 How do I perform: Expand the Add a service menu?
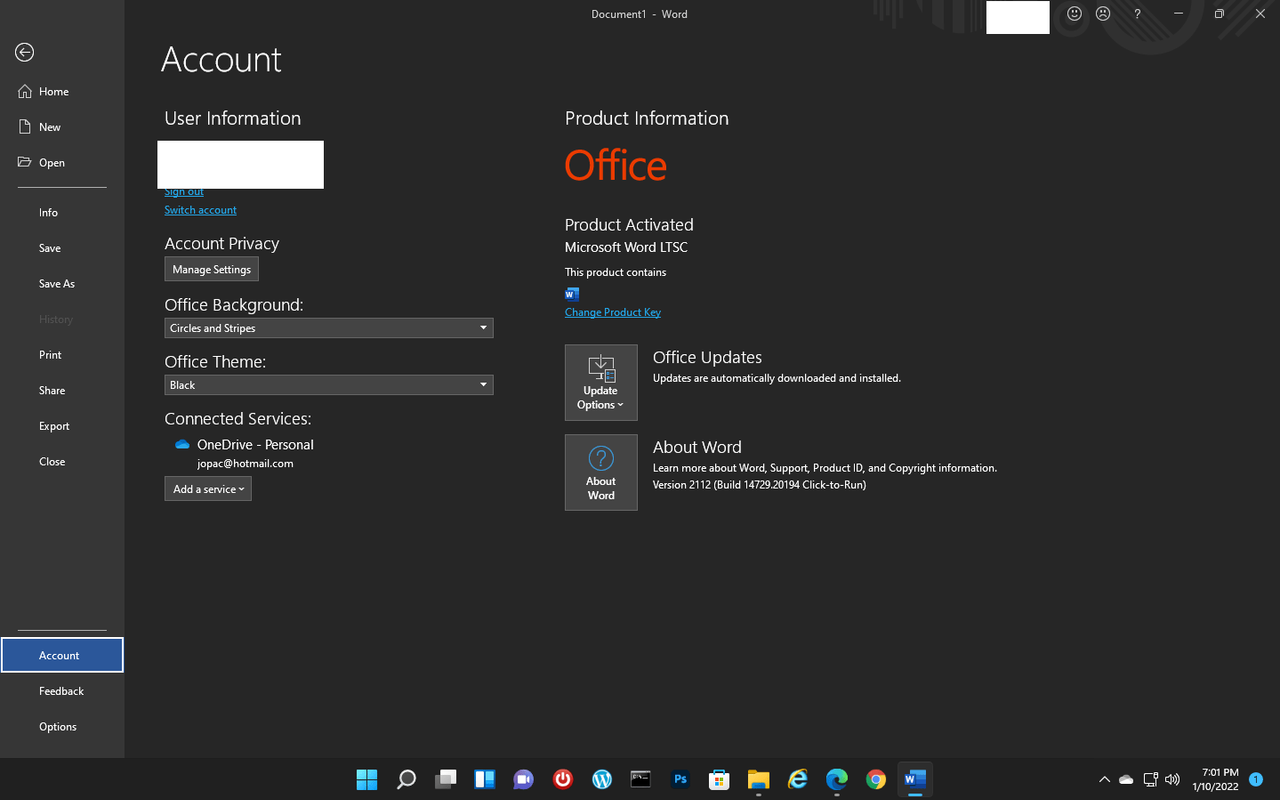[x=208, y=489]
